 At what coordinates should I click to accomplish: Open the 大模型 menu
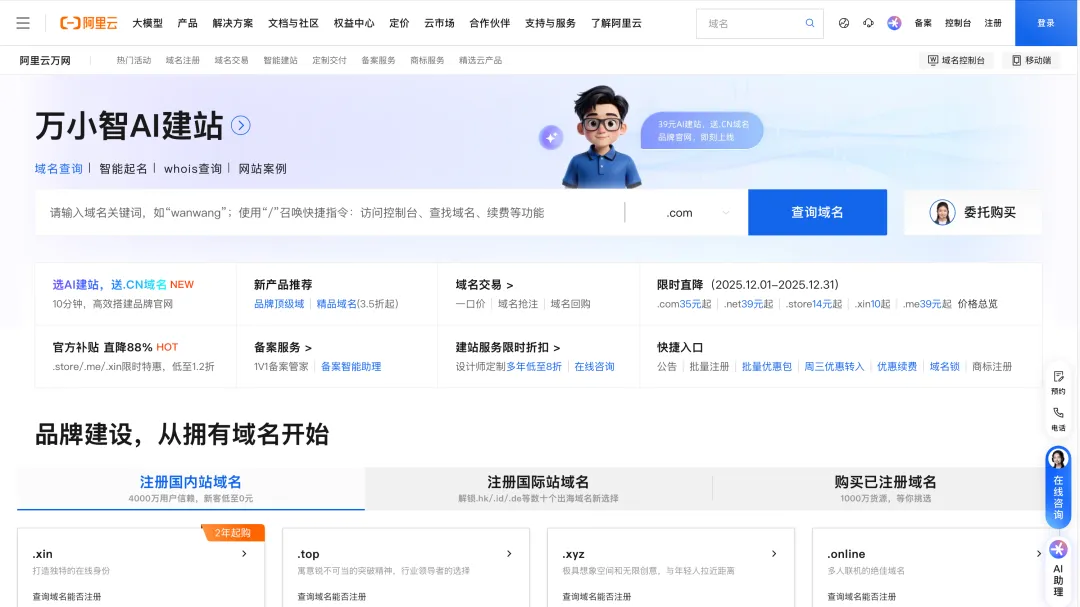147,23
